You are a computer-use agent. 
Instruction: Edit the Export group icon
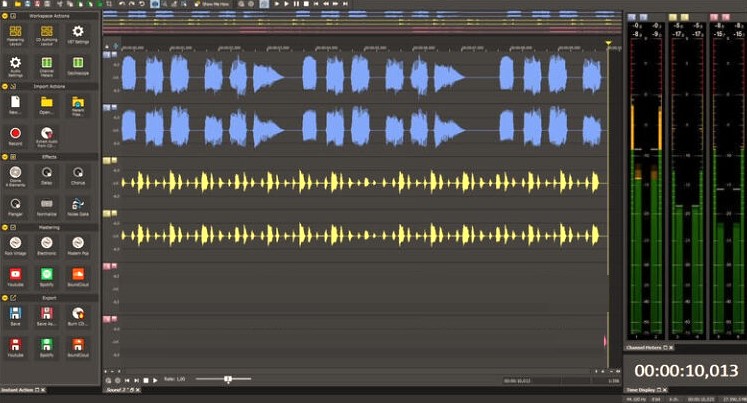13,298
